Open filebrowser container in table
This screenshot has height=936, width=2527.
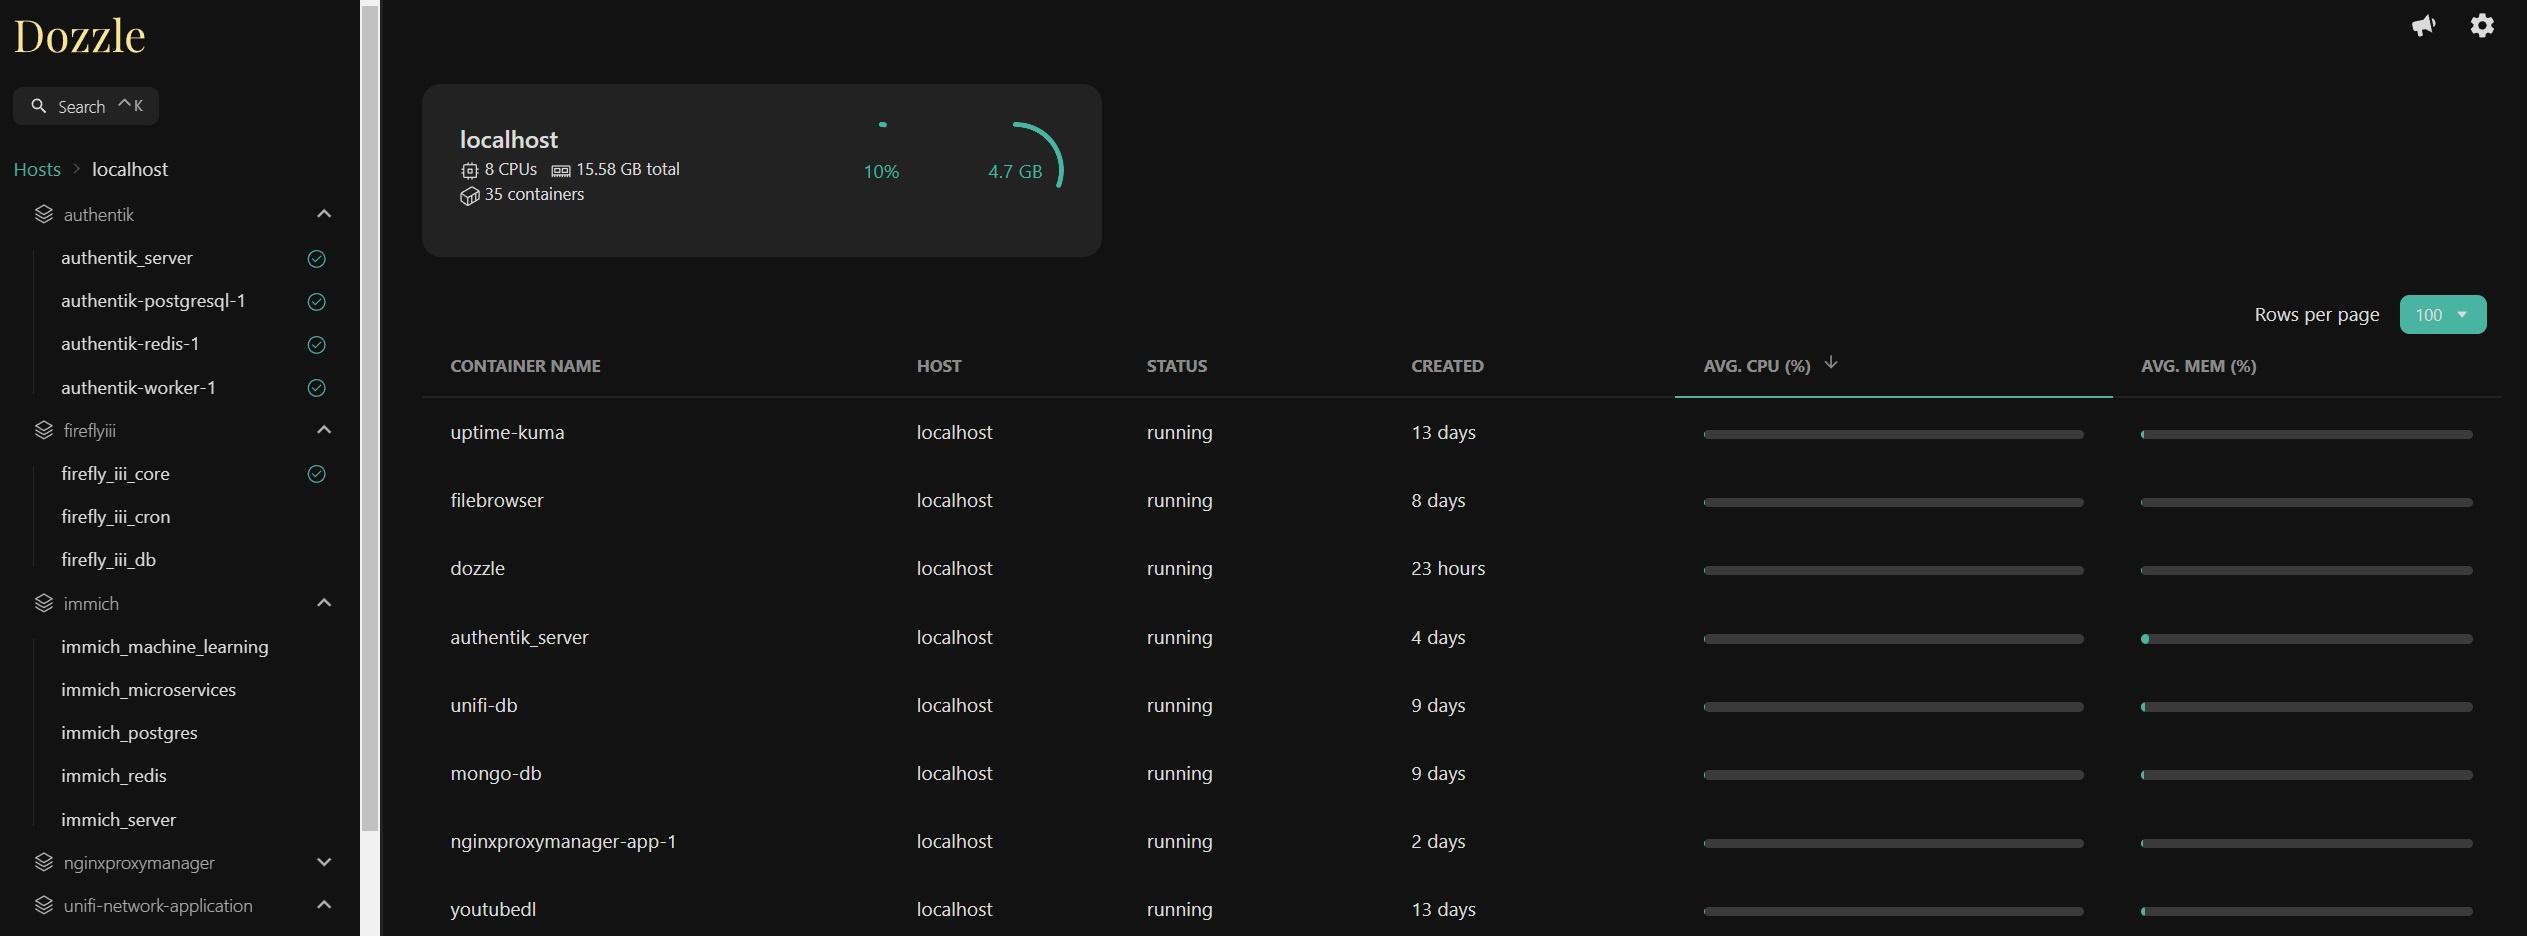click(497, 500)
